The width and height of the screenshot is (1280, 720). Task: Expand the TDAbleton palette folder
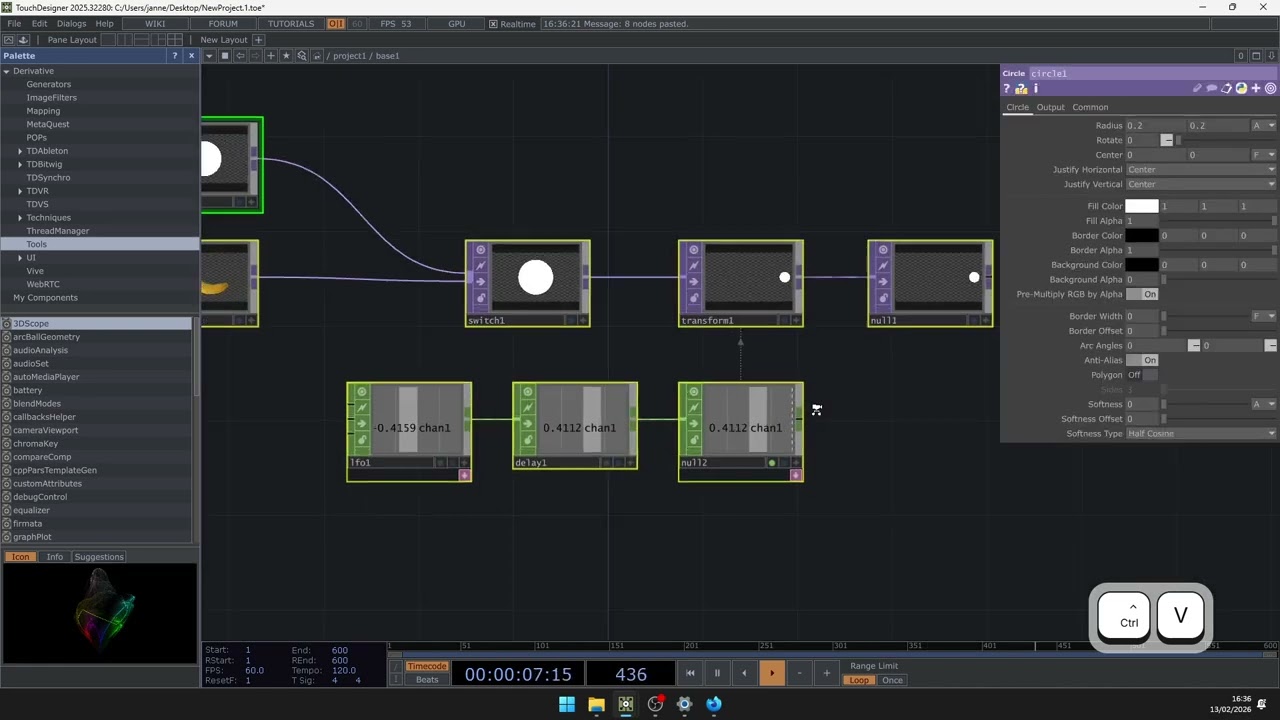pos(20,151)
